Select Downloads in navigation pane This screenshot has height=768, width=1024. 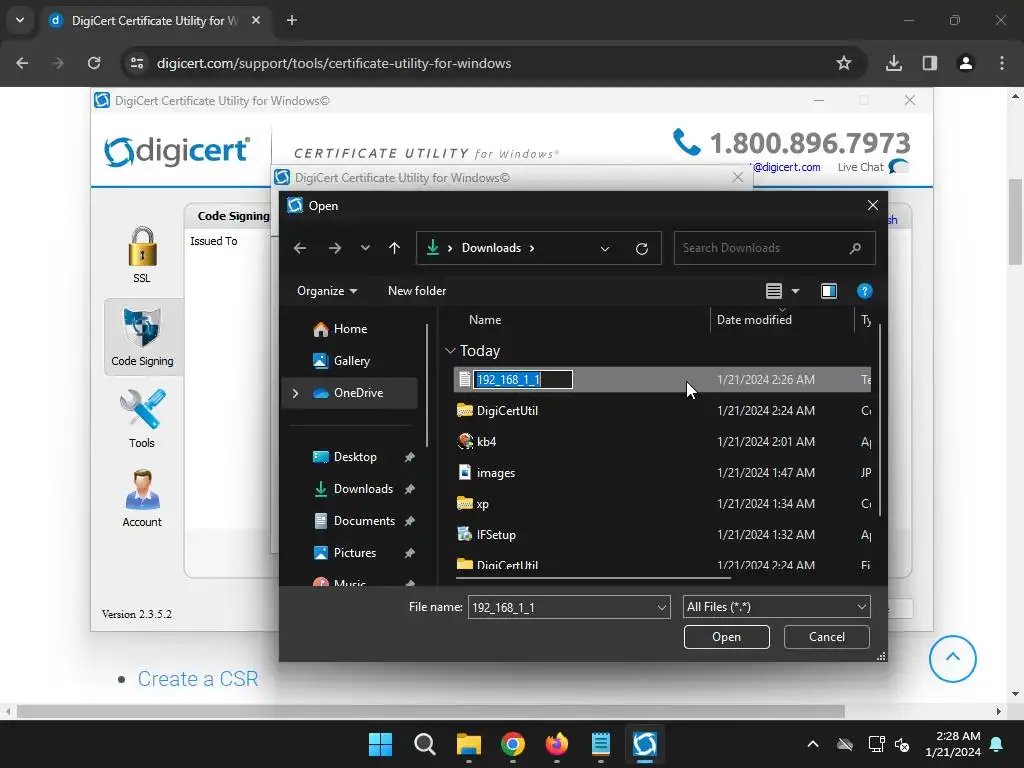click(x=363, y=489)
